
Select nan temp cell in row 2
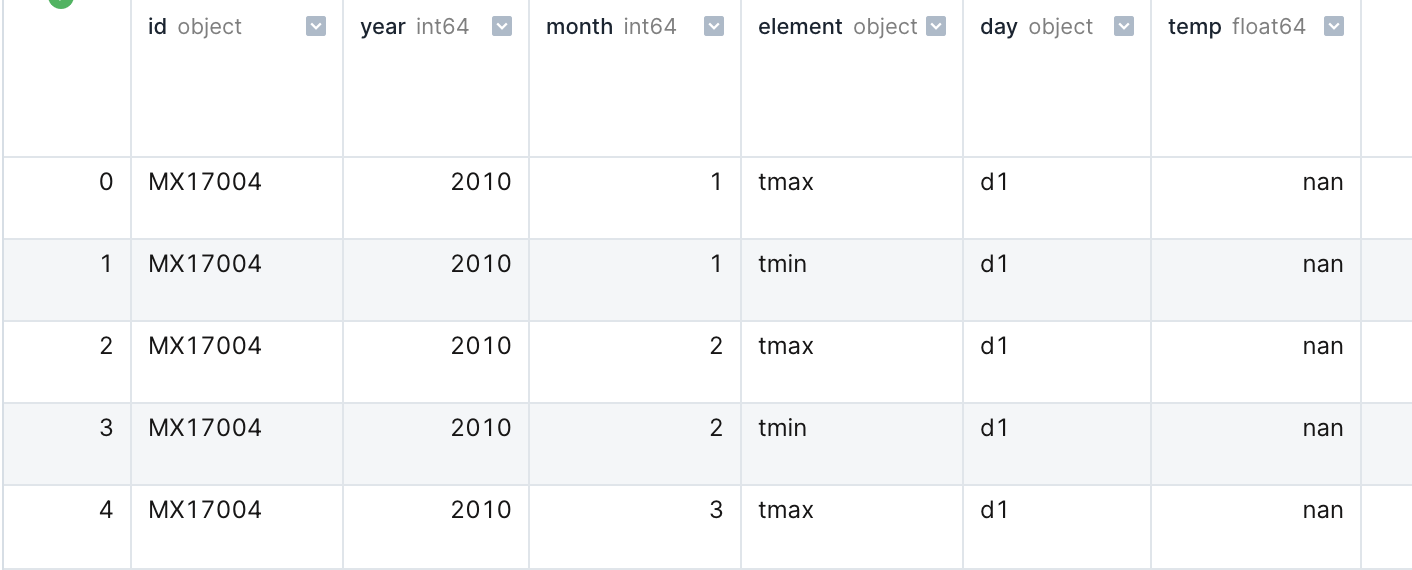[1323, 346]
